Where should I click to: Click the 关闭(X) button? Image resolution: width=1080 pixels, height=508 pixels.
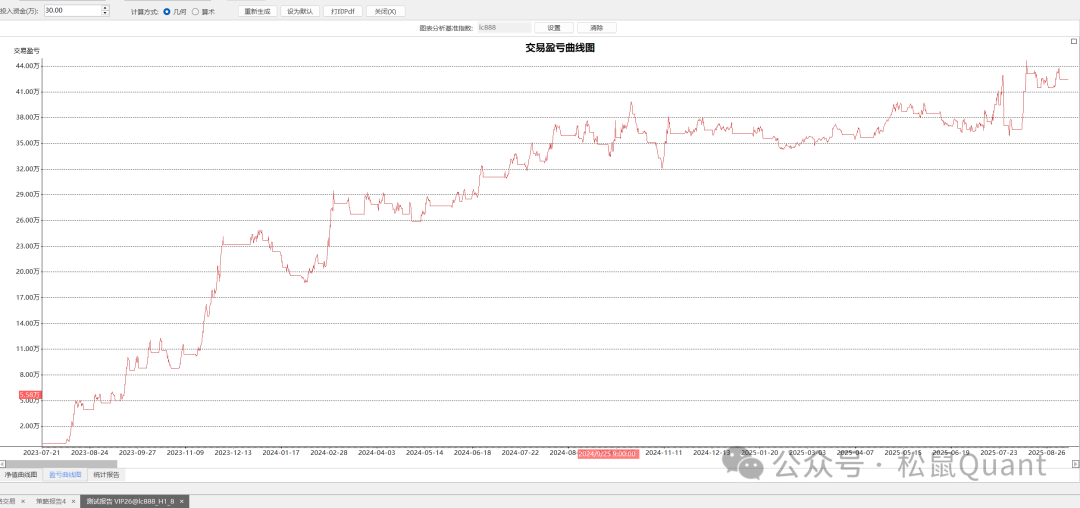coord(385,11)
